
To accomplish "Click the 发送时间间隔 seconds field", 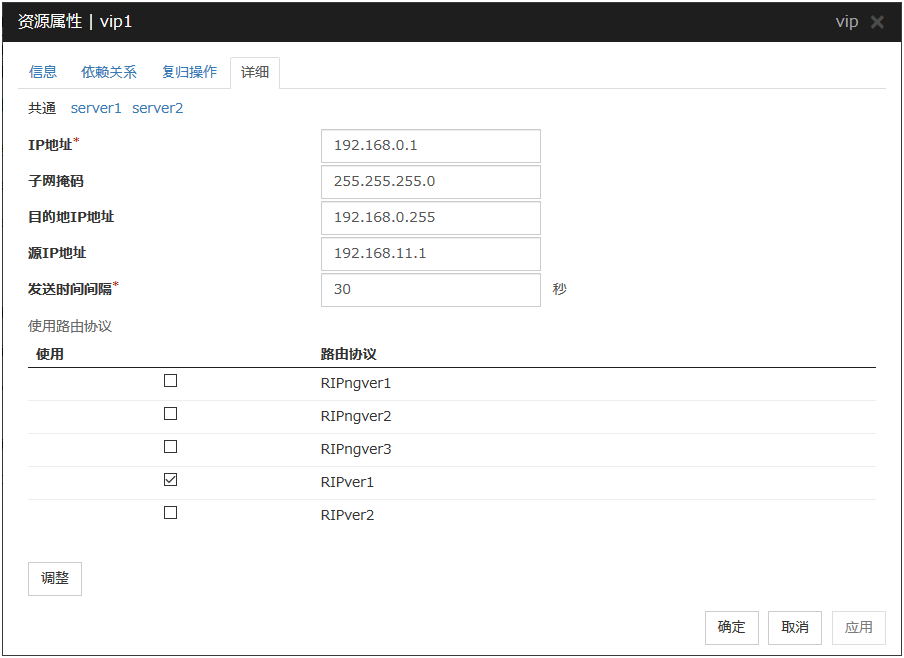I will (430, 290).
